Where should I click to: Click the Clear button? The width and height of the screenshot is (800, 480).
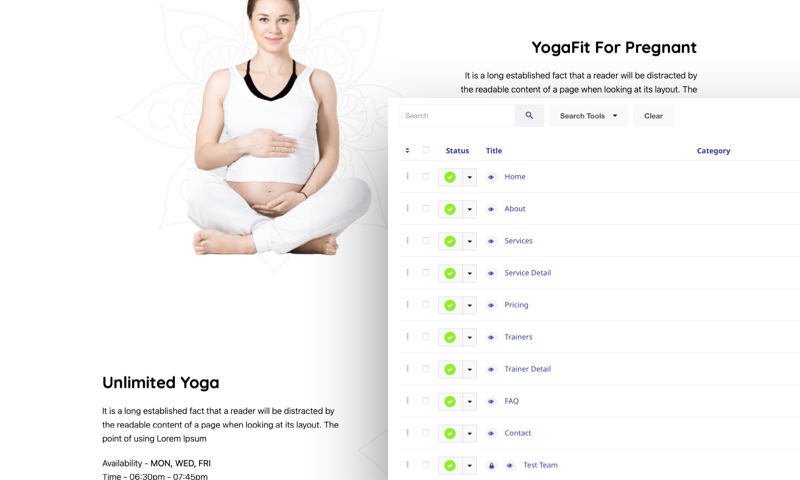click(653, 116)
